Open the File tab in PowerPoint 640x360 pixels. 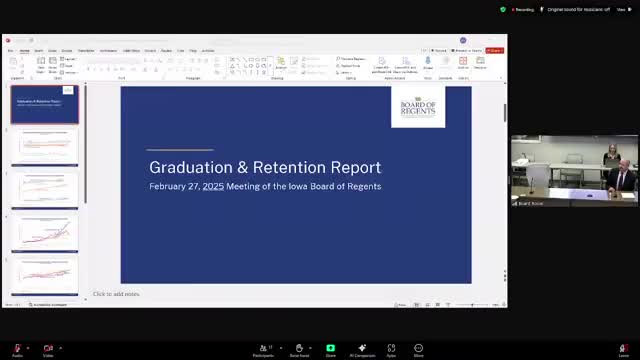(x=11, y=51)
